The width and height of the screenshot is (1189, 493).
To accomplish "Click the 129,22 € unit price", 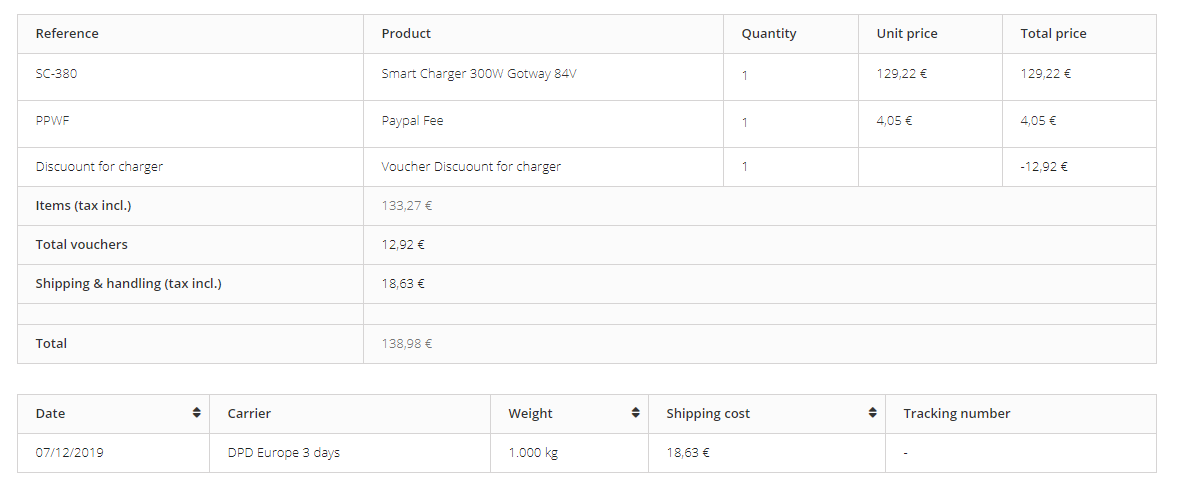I will (x=902, y=74).
